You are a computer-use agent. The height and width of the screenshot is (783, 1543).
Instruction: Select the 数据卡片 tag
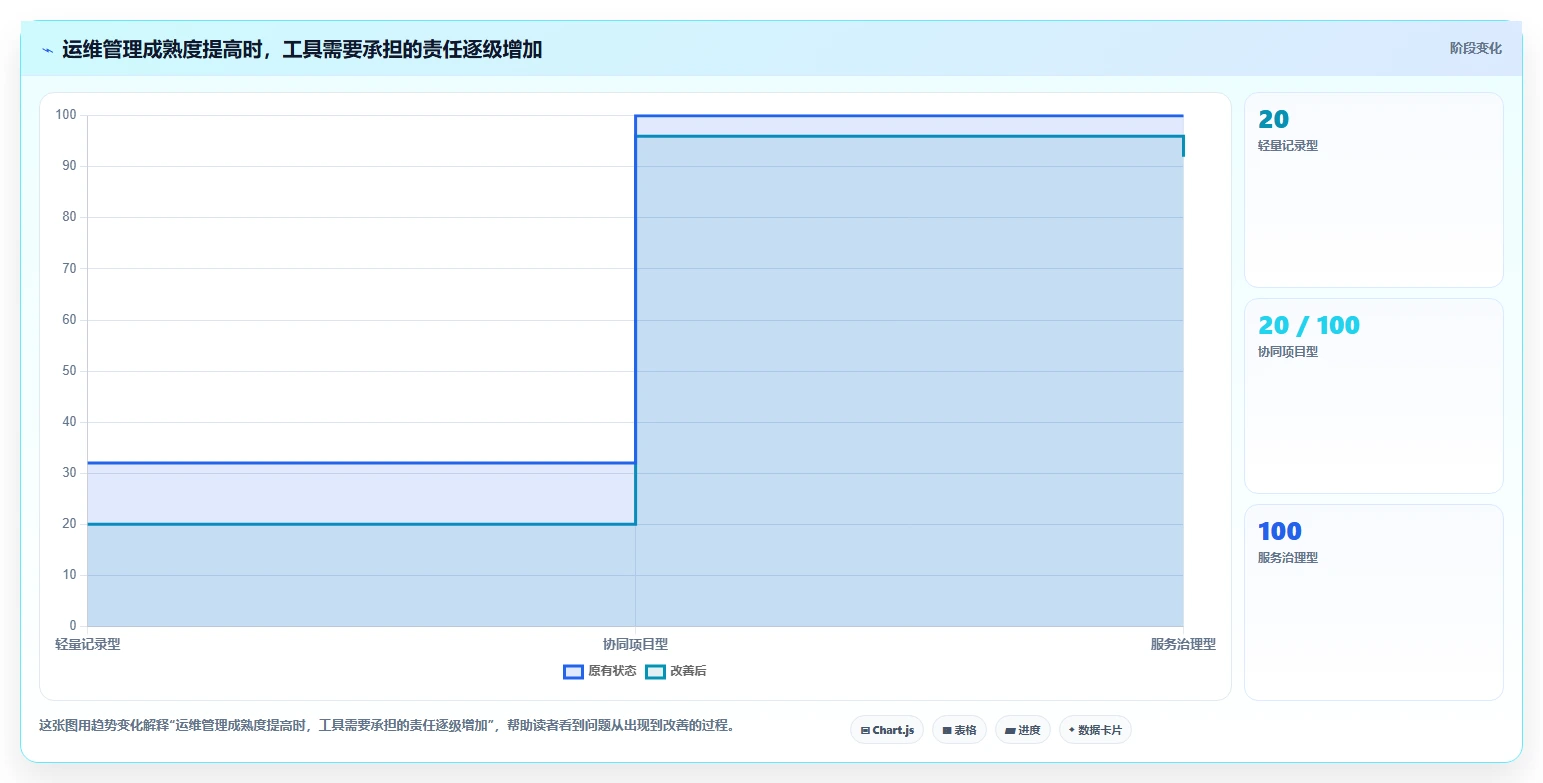tap(1095, 730)
